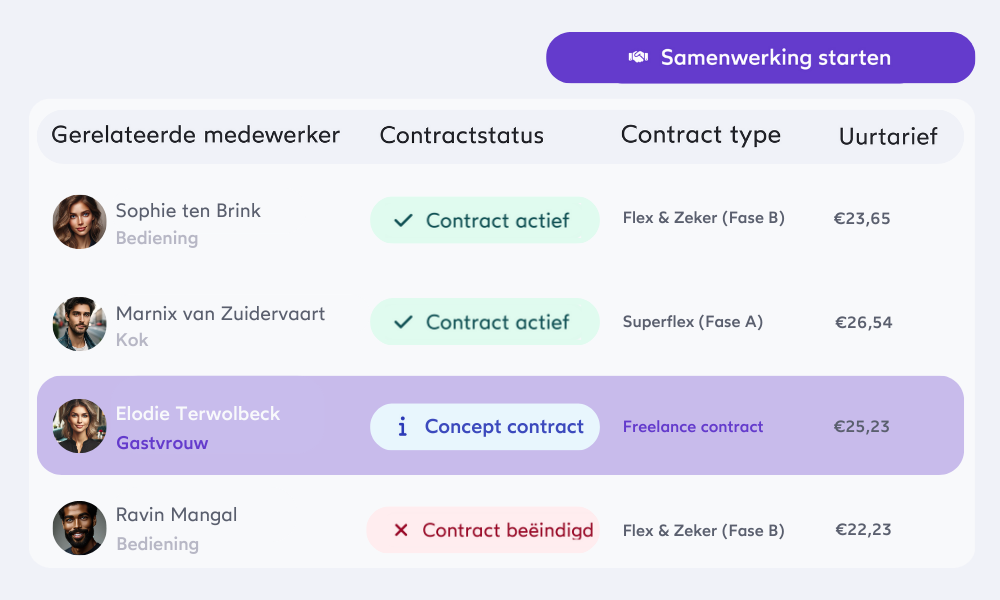Click Ravin Mangal's profile picture
Viewport: 1000px width, 600px height.
pos(79,528)
